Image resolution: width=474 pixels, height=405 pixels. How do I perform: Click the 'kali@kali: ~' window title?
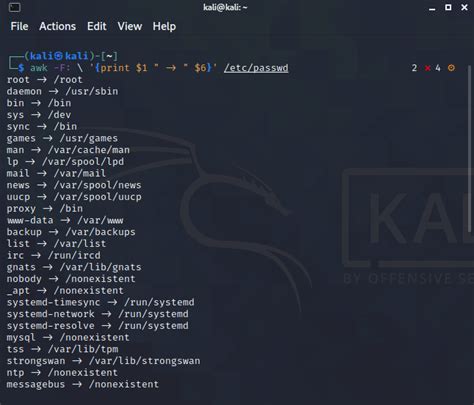[225, 7]
